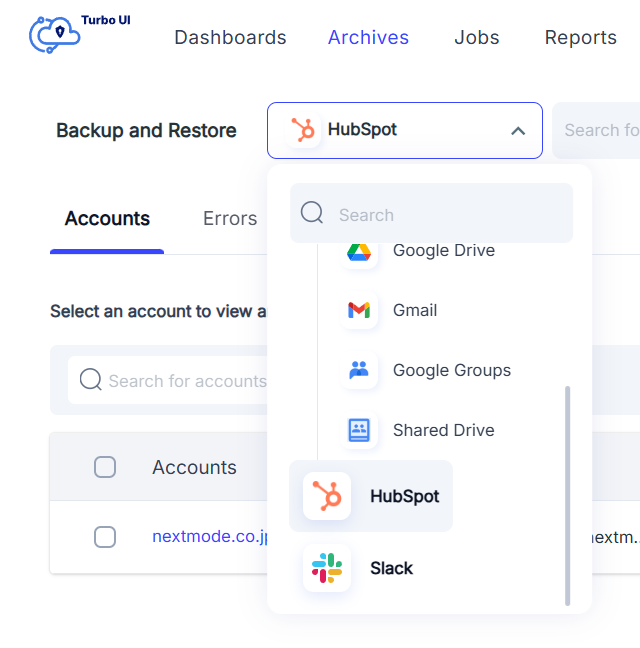Click the Google Drive icon

pyautogui.click(x=359, y=251)
